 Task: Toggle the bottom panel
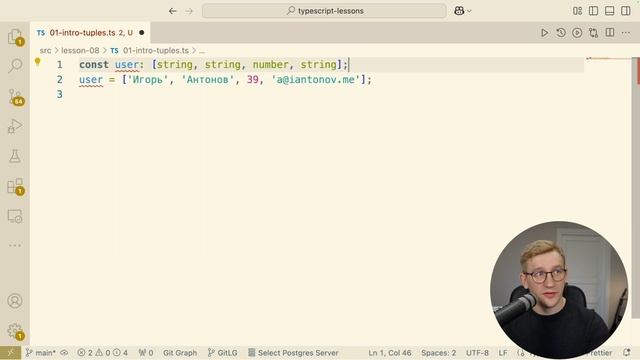coord(609,11)
